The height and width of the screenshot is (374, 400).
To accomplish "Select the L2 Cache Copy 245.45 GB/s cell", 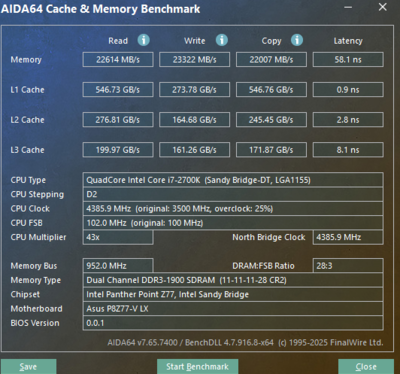I will click(x=271, y=120).
